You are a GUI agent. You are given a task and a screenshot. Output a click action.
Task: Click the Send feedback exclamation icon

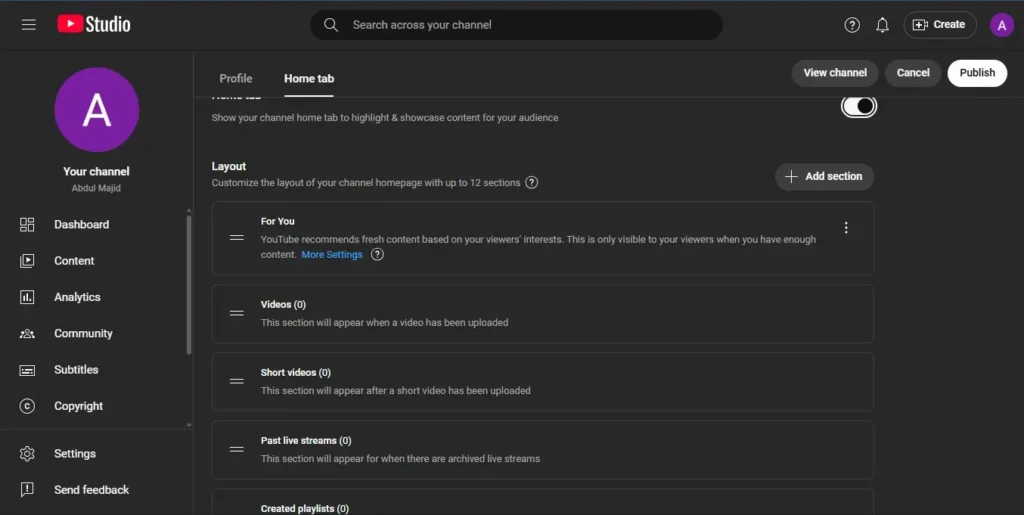click(x=27, y=490)
